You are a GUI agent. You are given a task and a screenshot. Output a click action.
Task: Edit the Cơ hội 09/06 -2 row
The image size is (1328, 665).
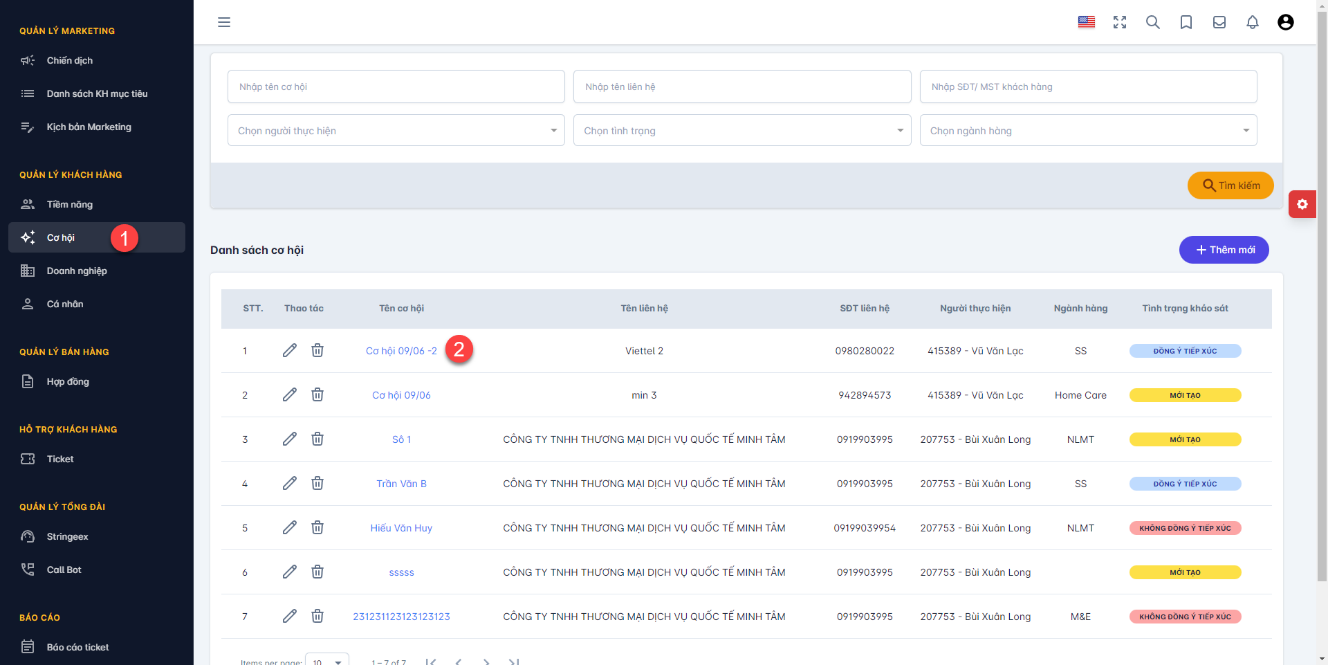[290, 350]
